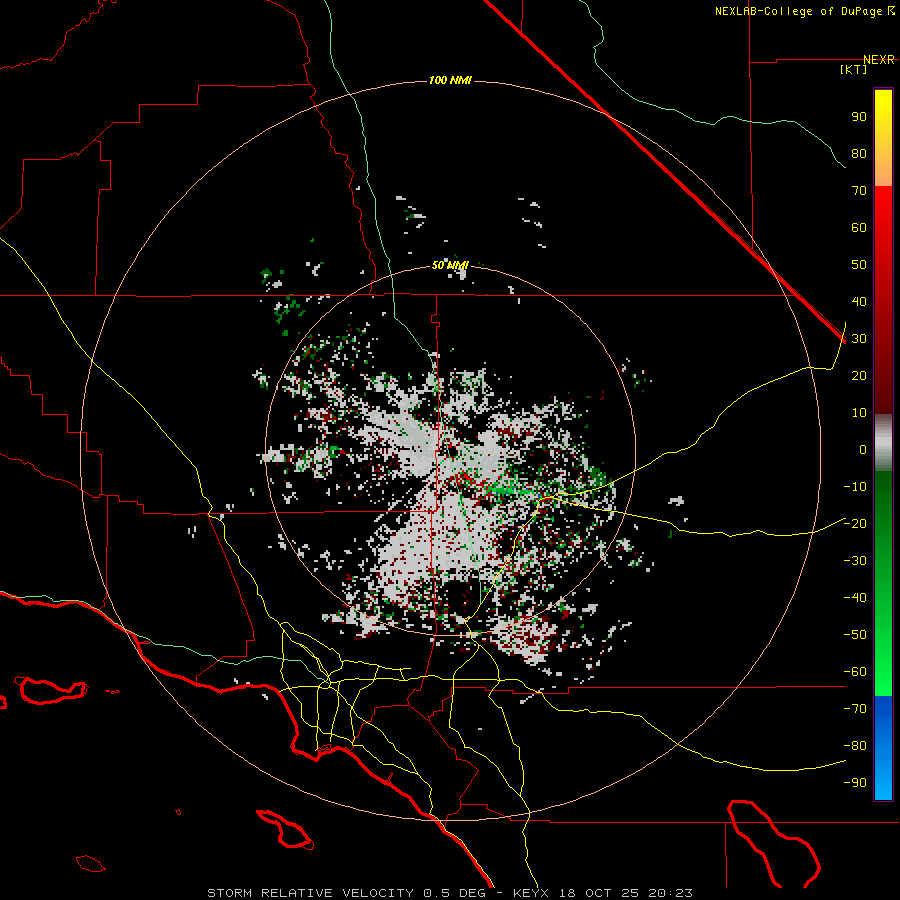Click the 70 value on the velocity scale
Screen dimensions: 900x900
[859, 191]
